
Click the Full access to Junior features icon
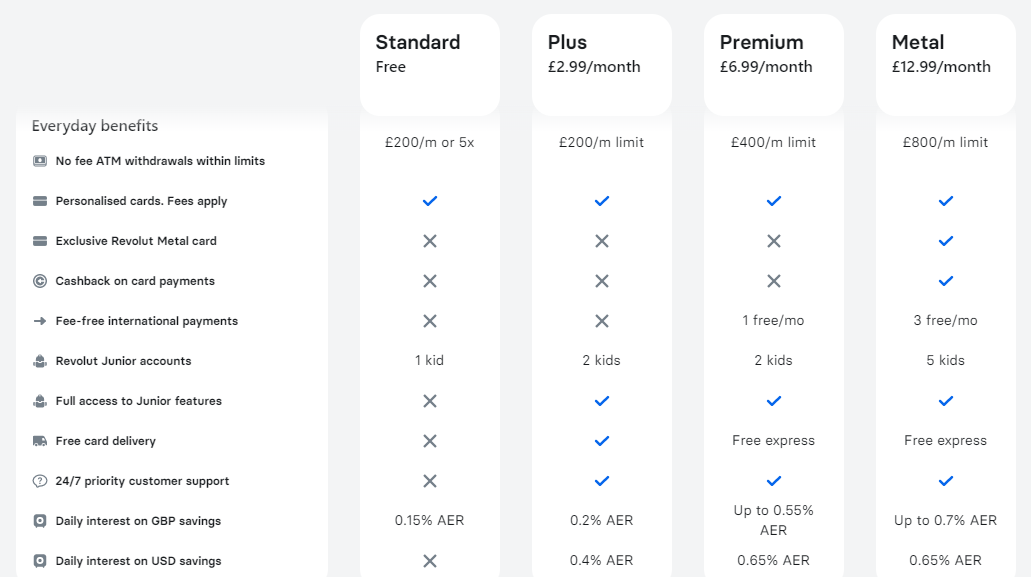(40, 401)
